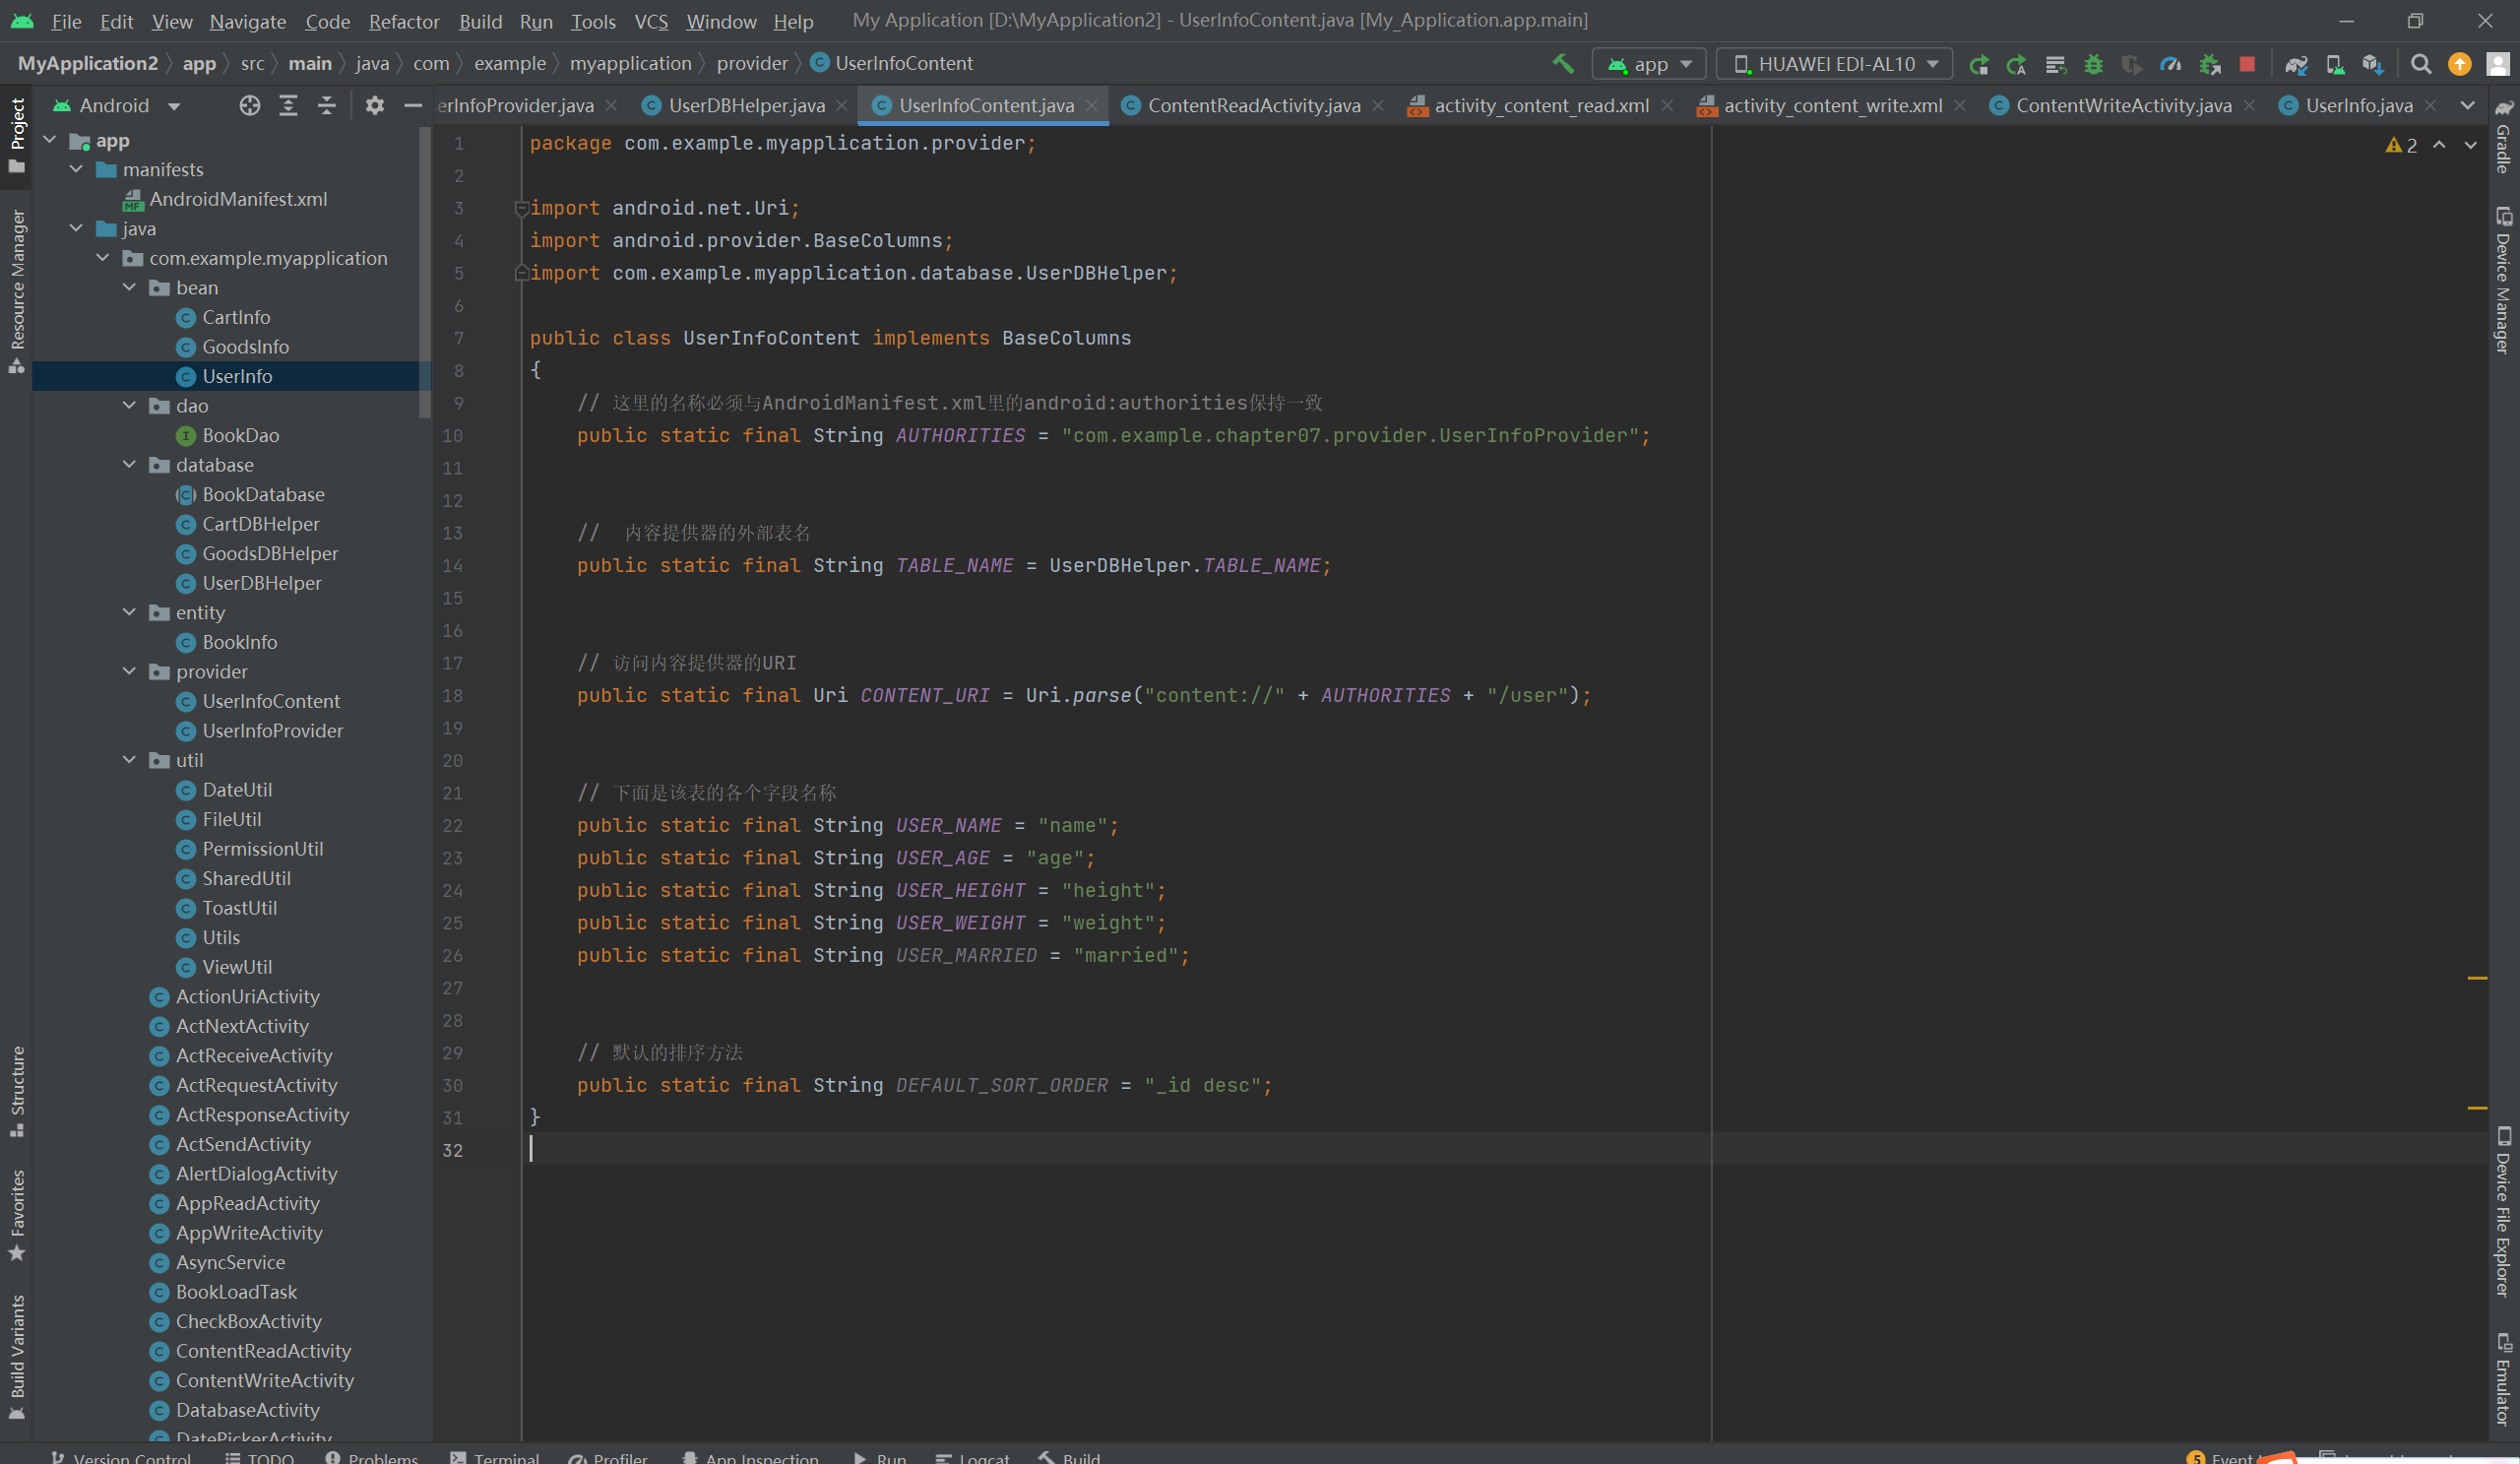Toggle the Structure tool window
Image resolution: width=2520 pixels, height=1464 pixels.
(x=17, y=1090)
